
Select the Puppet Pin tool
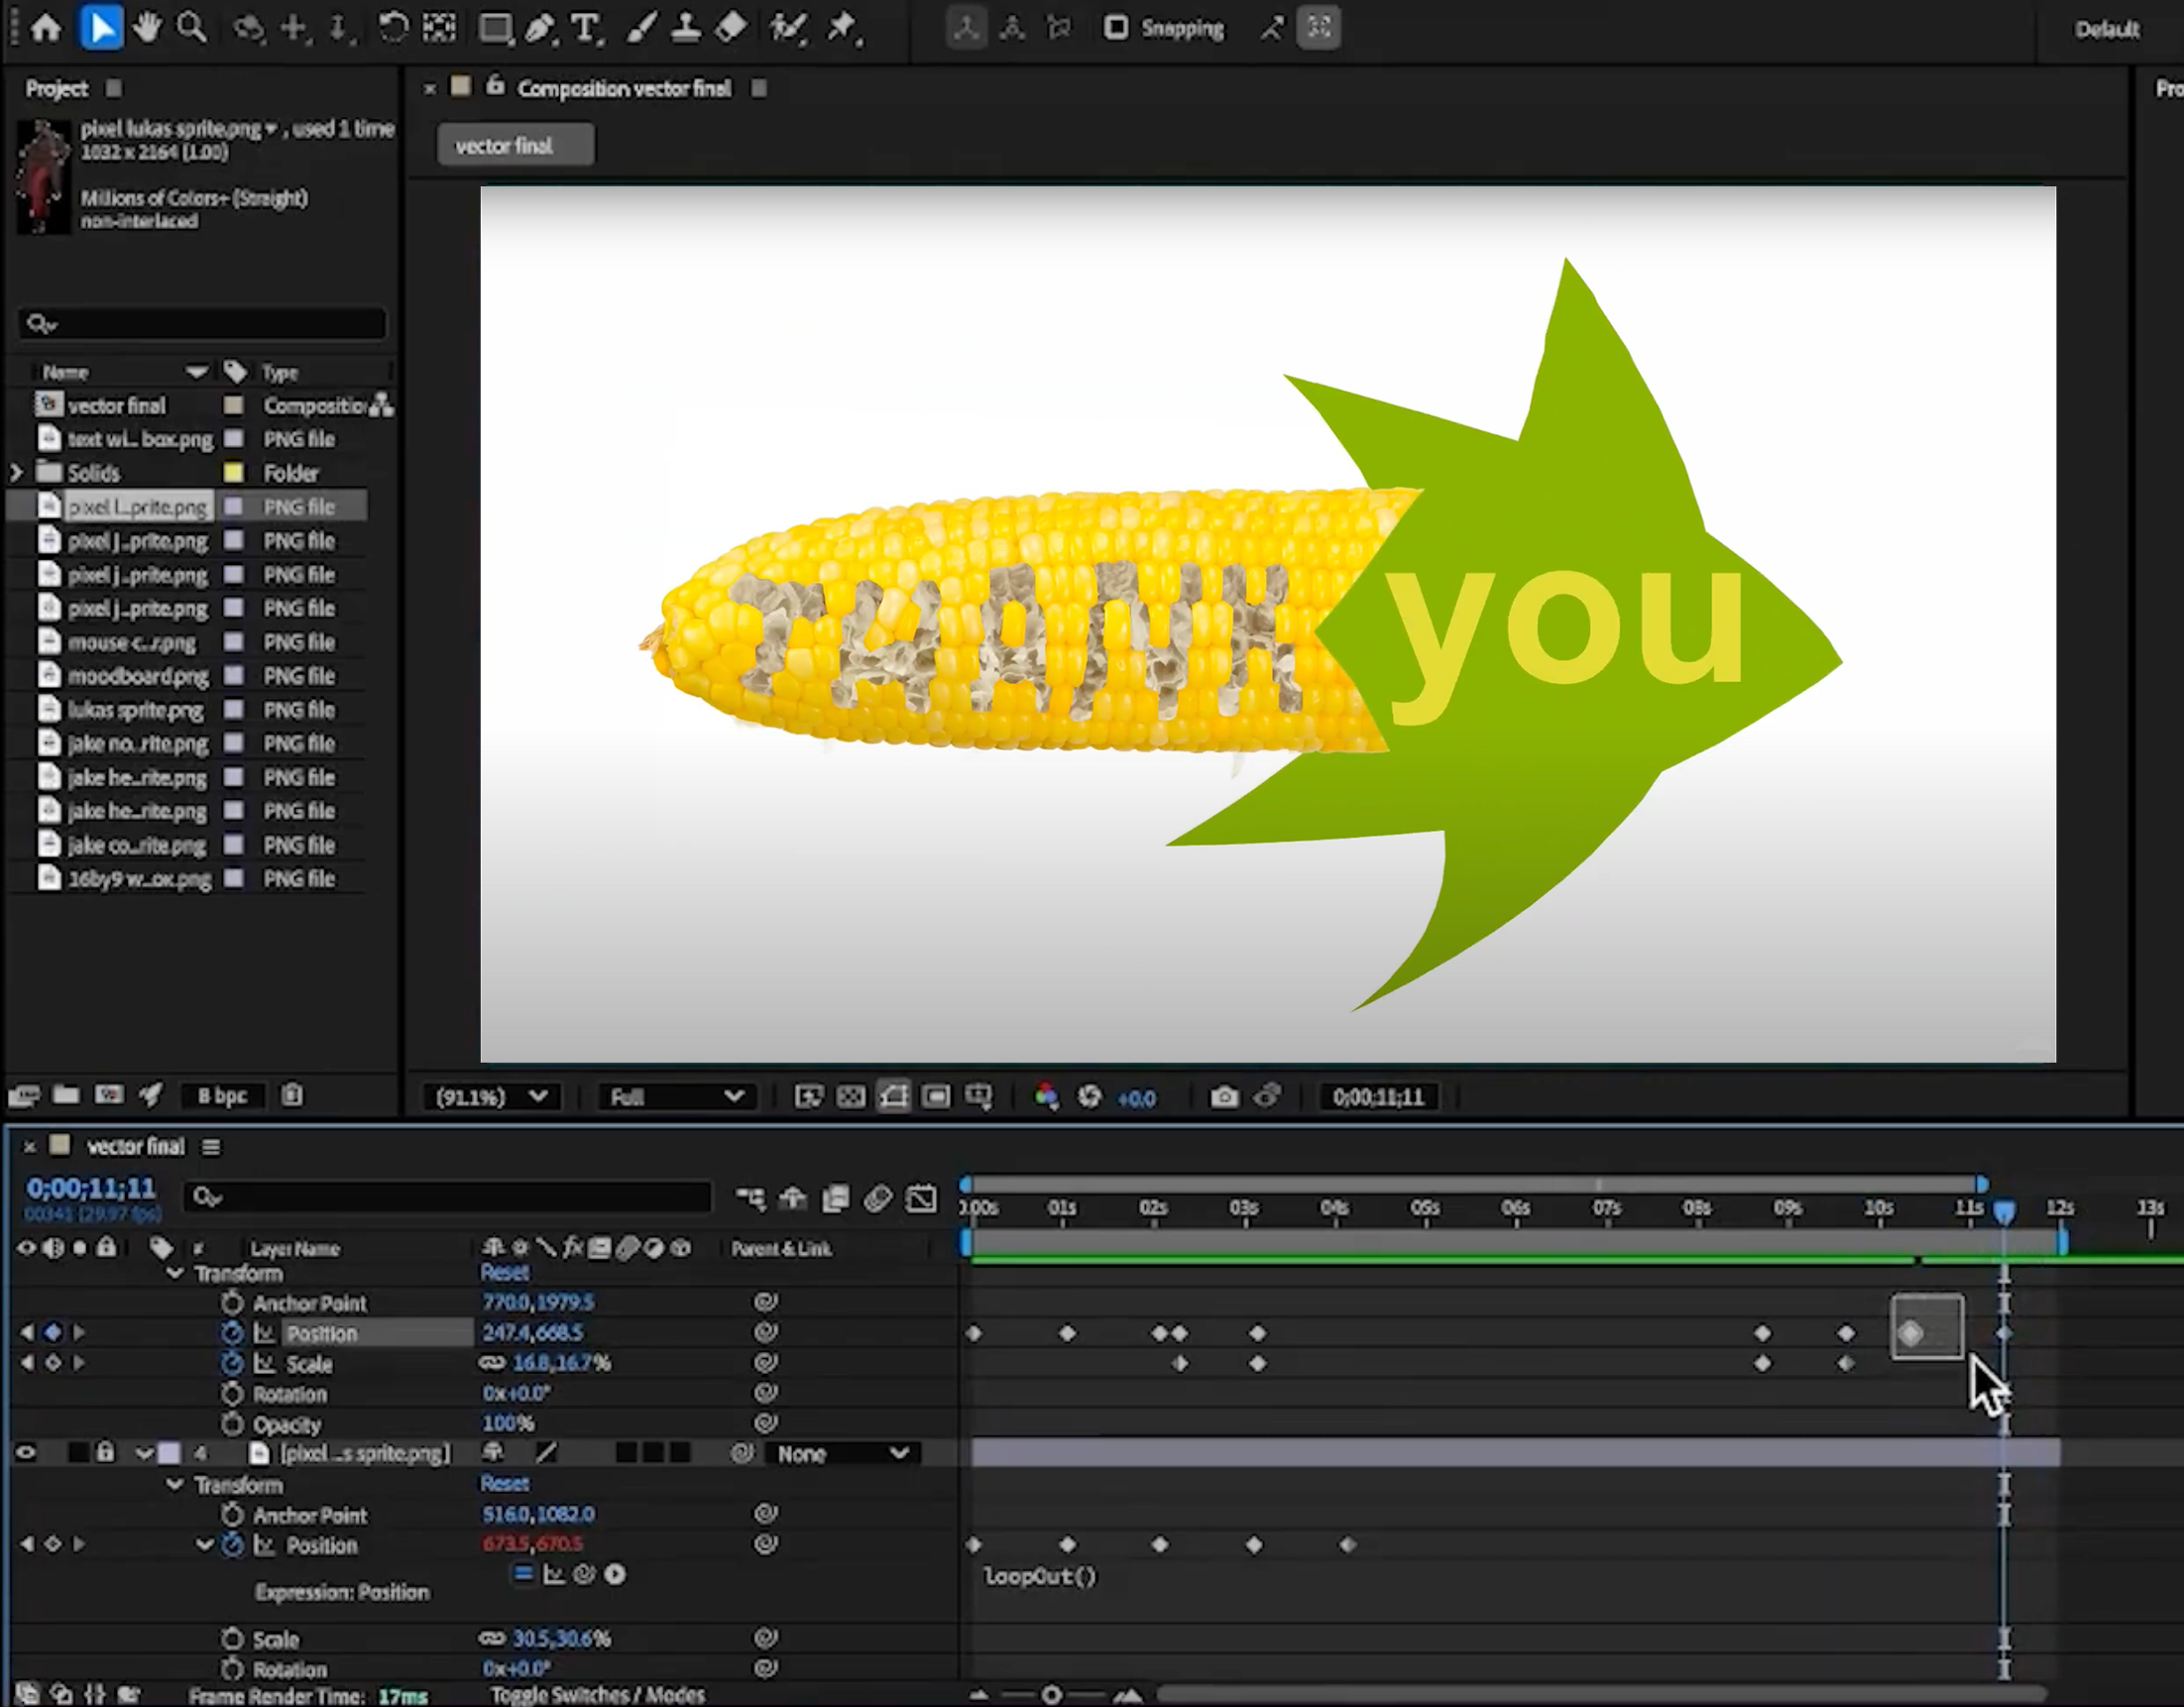(842, 28)
